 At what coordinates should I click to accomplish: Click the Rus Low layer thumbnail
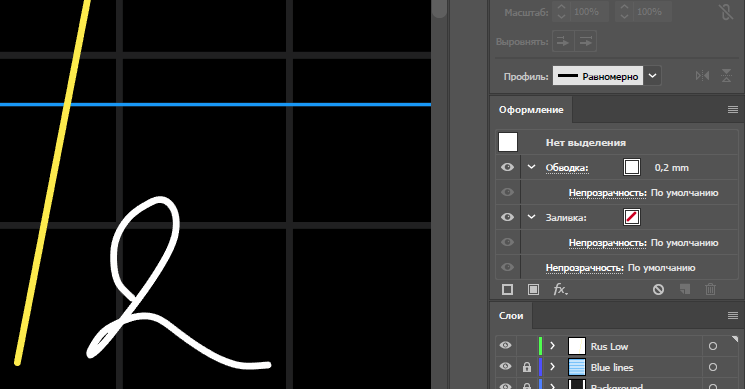[x=577, y=346]
